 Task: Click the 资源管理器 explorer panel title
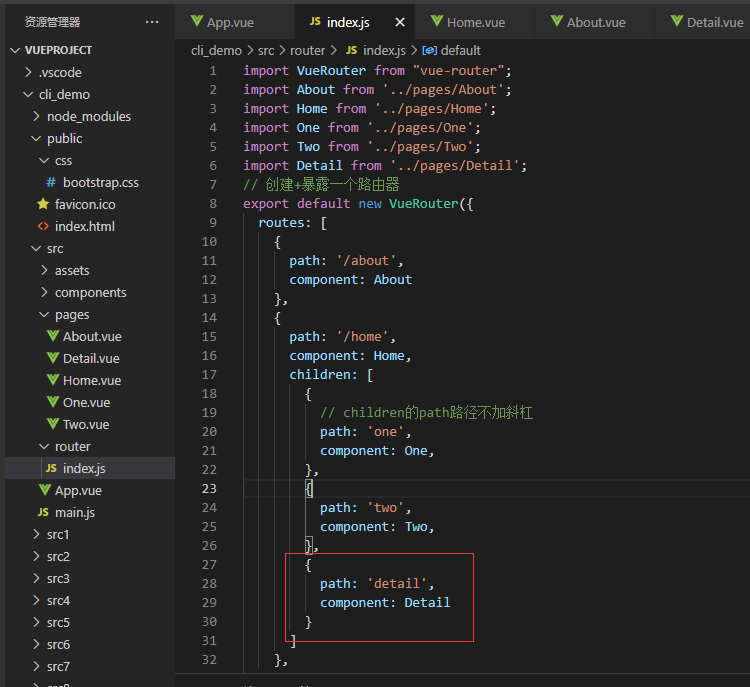click(x=53, y=22)
